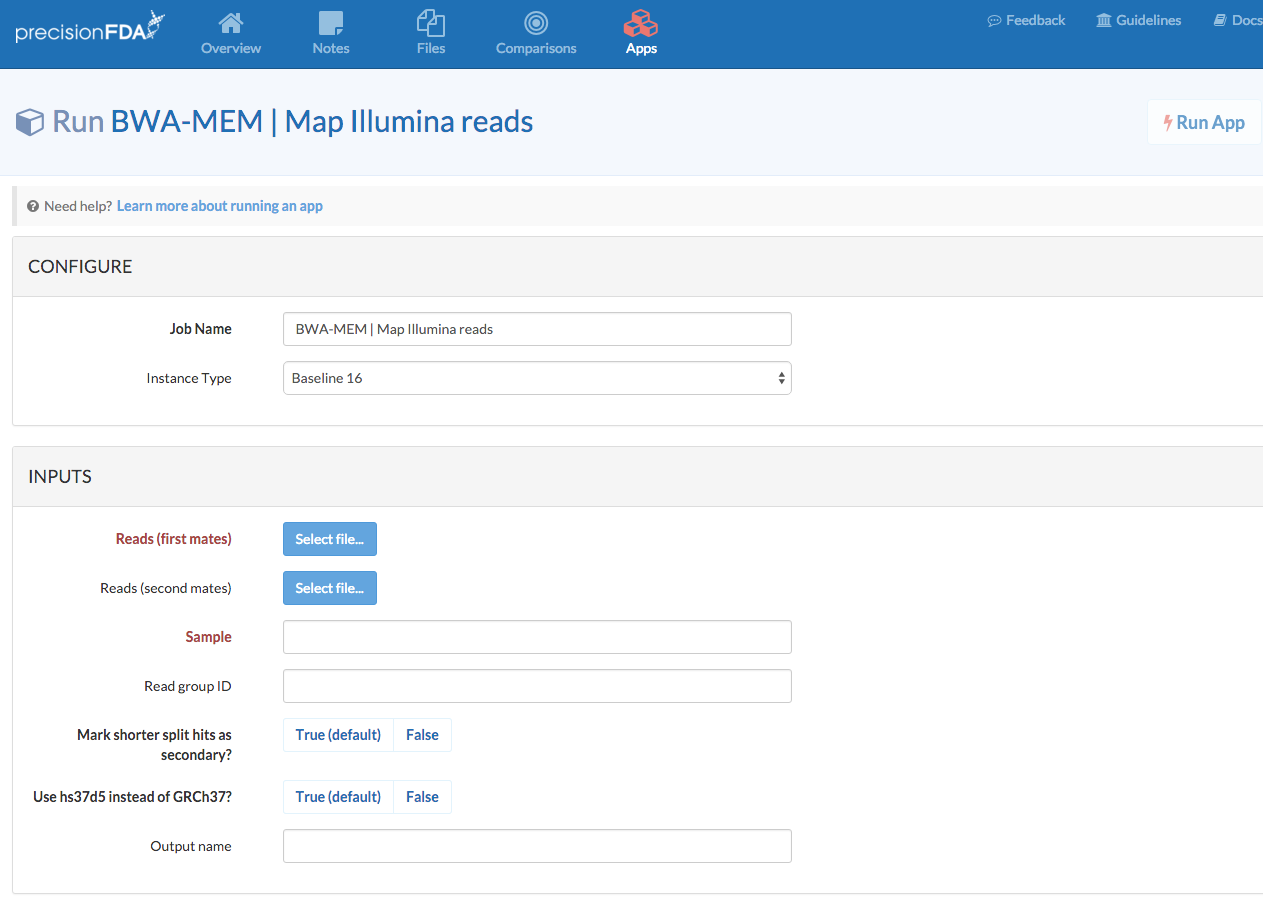Open BWA-MEM | Map Illumina reads title link
Screen dimensions: 1263x917
(322, 122)
